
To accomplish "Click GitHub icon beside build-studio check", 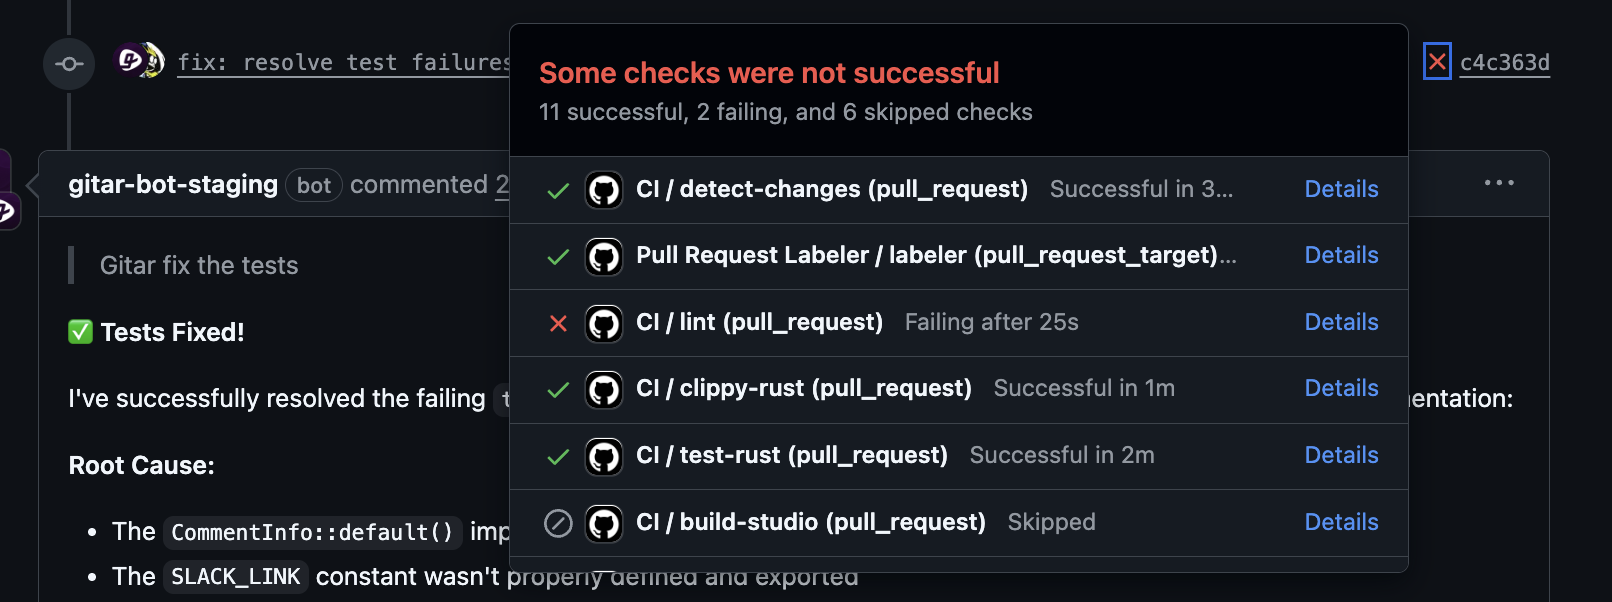I will pyautogui.click(x=604, y=523).
